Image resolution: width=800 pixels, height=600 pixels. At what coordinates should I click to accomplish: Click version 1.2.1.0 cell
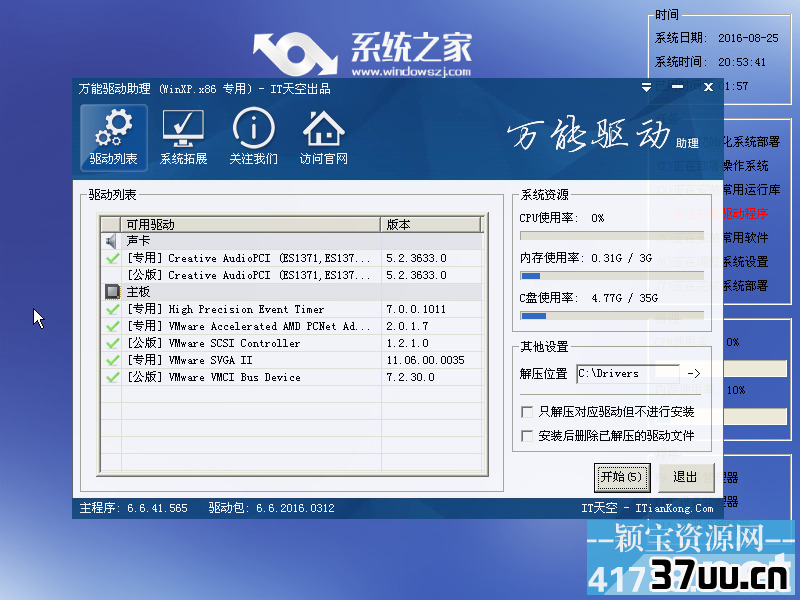pyautogui.click(x=407, y=343)
